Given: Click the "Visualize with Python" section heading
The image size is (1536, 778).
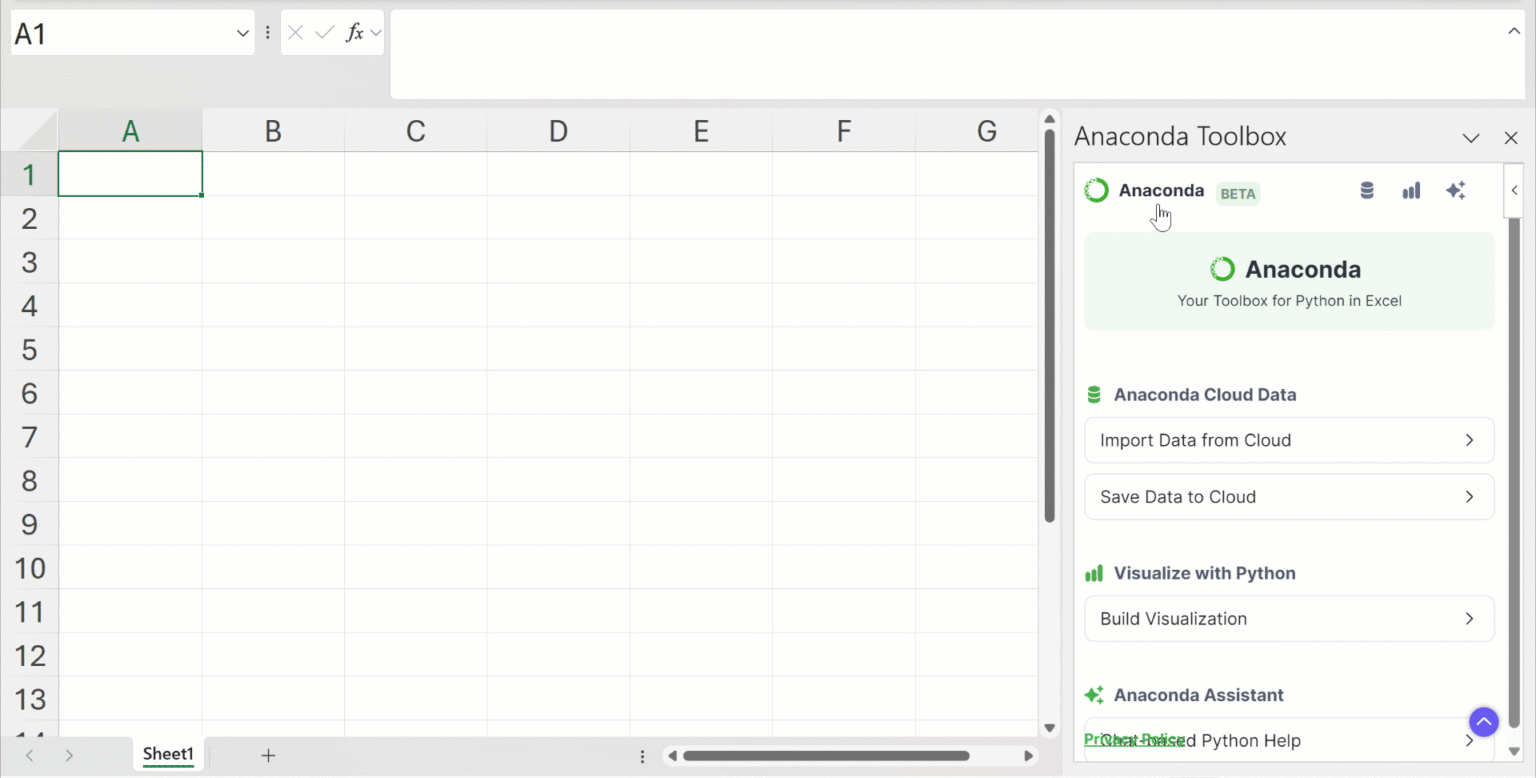Looking at the screenshot, I should point(1205,573).
